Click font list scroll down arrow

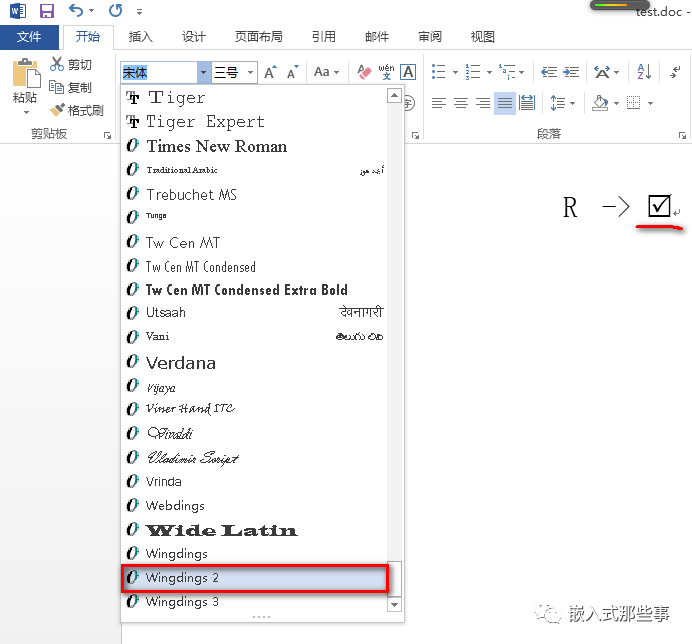[x=394, y=604]
